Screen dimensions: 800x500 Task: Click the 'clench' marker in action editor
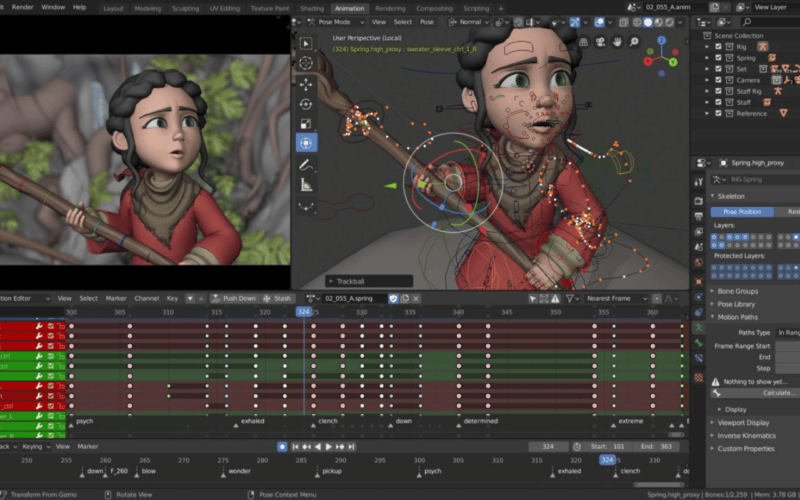(x=327, y=421)
